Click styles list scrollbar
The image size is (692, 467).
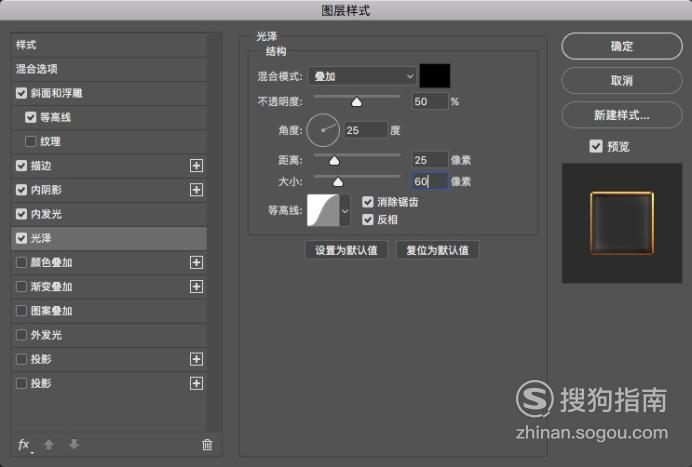tap(214, 232)
